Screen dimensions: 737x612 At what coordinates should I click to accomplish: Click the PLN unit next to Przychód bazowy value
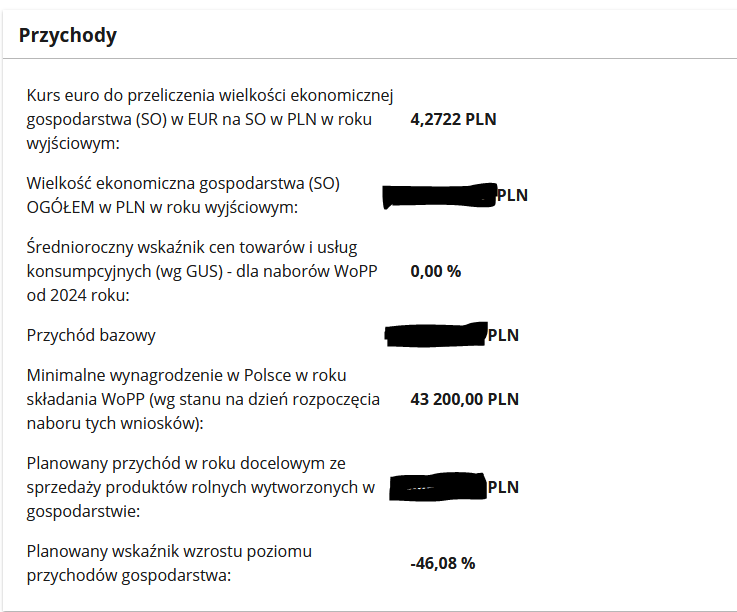pyautogui.click(x=503, y=335)
